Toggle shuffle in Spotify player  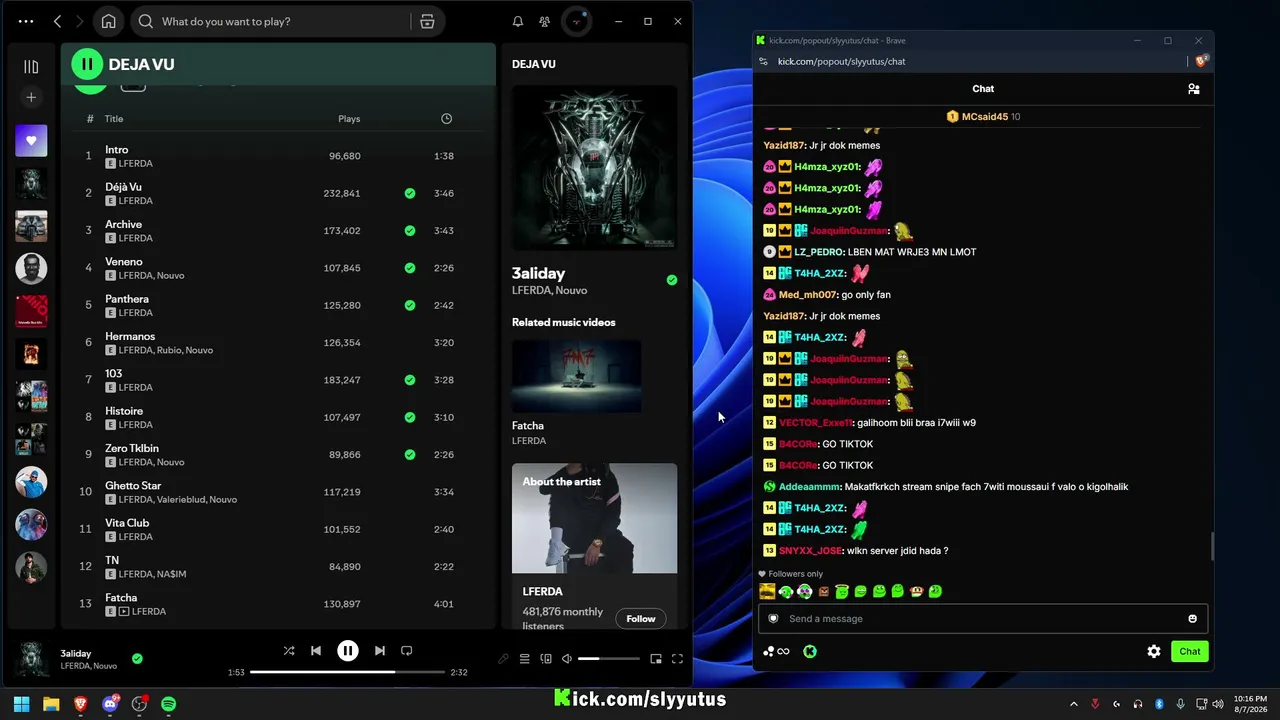click(289, 651)
